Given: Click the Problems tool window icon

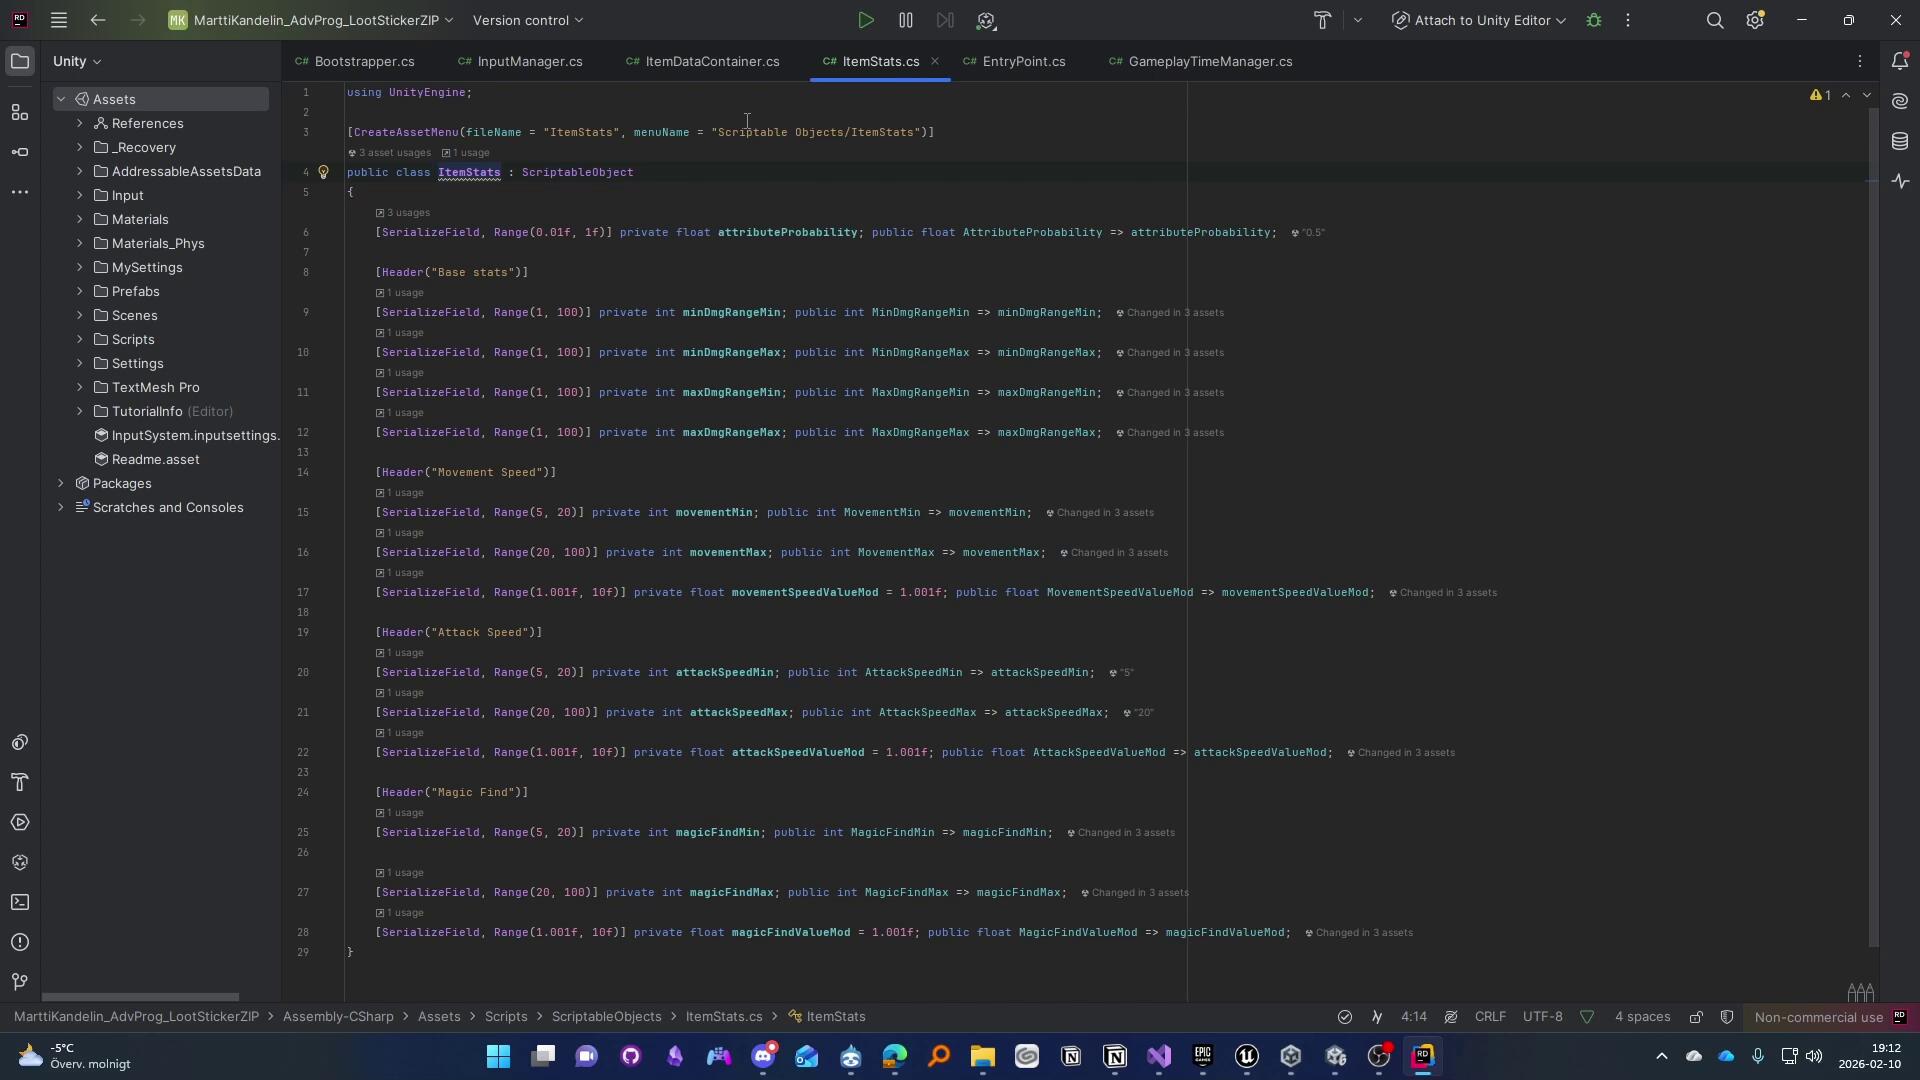Looking at the screenshot, I should 20,942.
